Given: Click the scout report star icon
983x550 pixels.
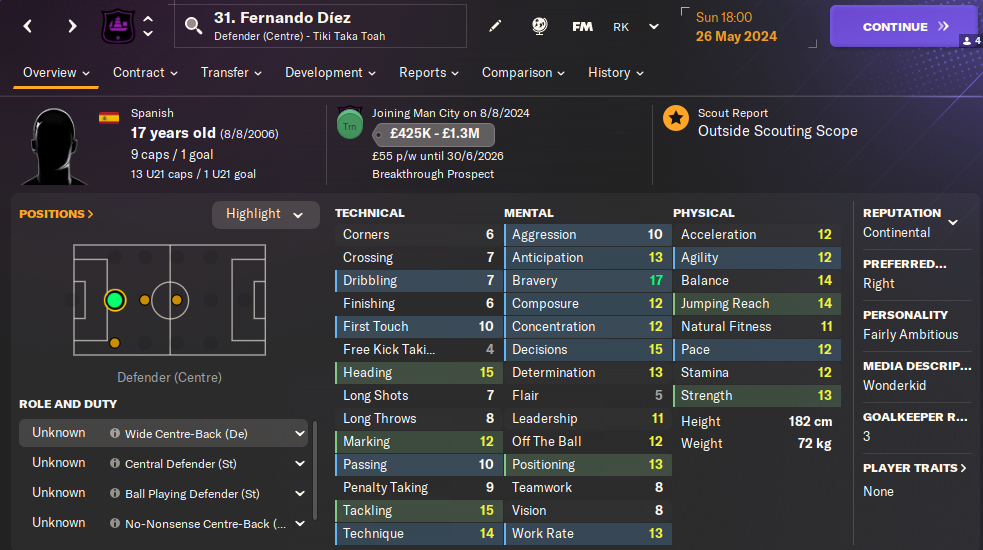Looking at the screenshot, I should pyautogui.click(x=676, y=119).
